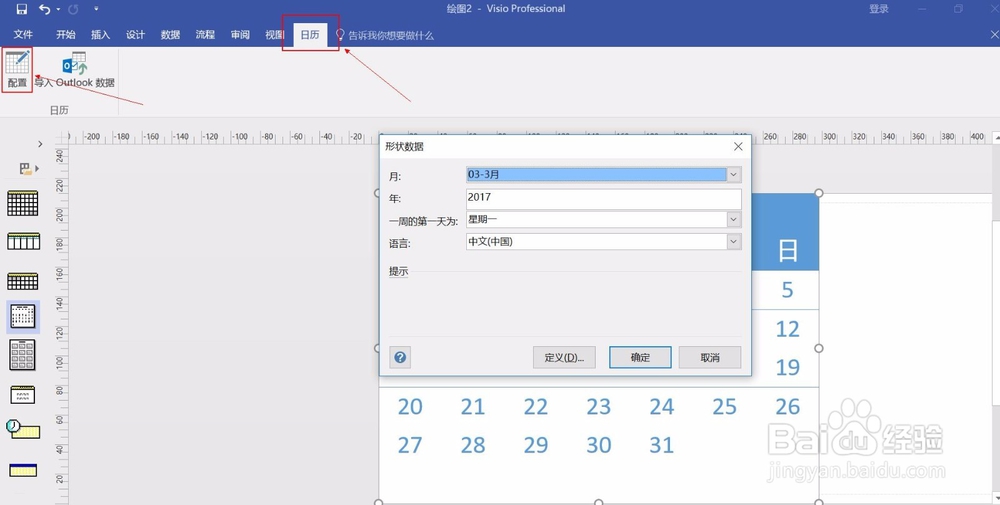Switch to the 数据 ribbon tab

[x=170, y=34]
